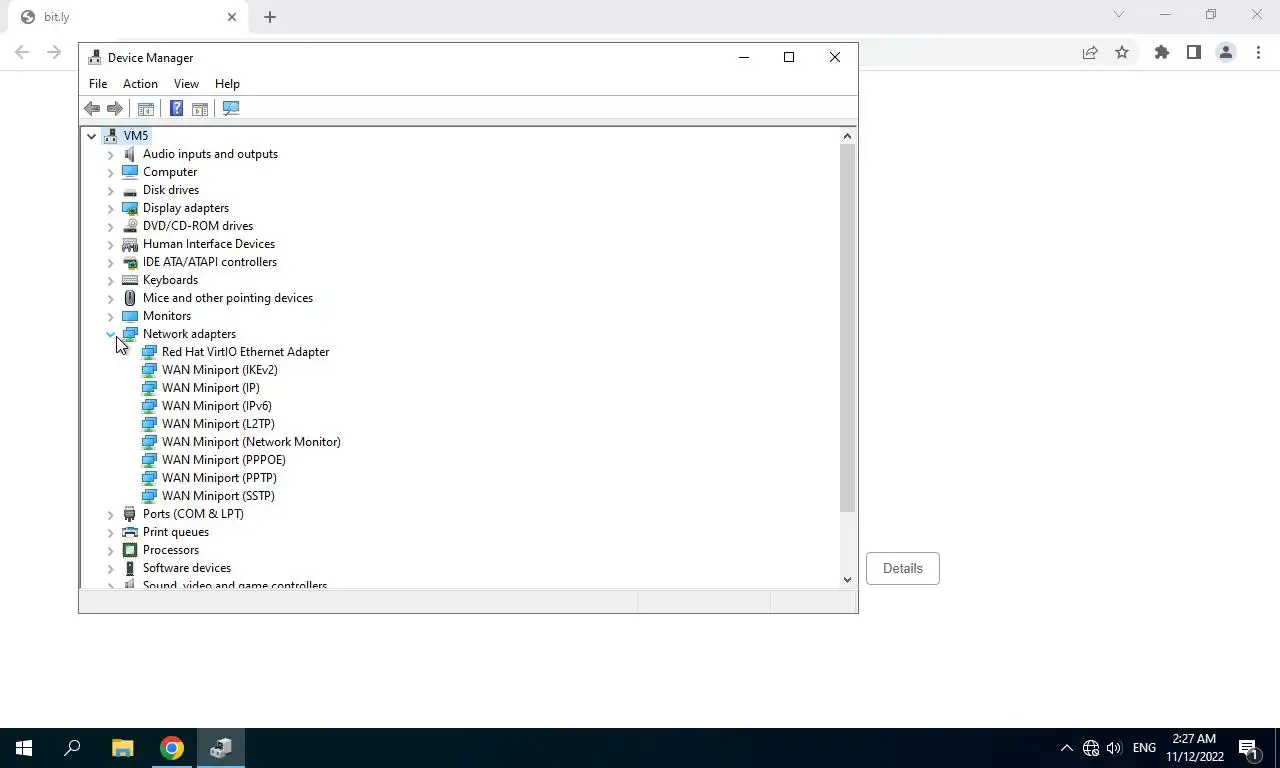Click the Audio inputs and outputs speaker icon
The image size is (1280, 768).
(x=129, y=154)
